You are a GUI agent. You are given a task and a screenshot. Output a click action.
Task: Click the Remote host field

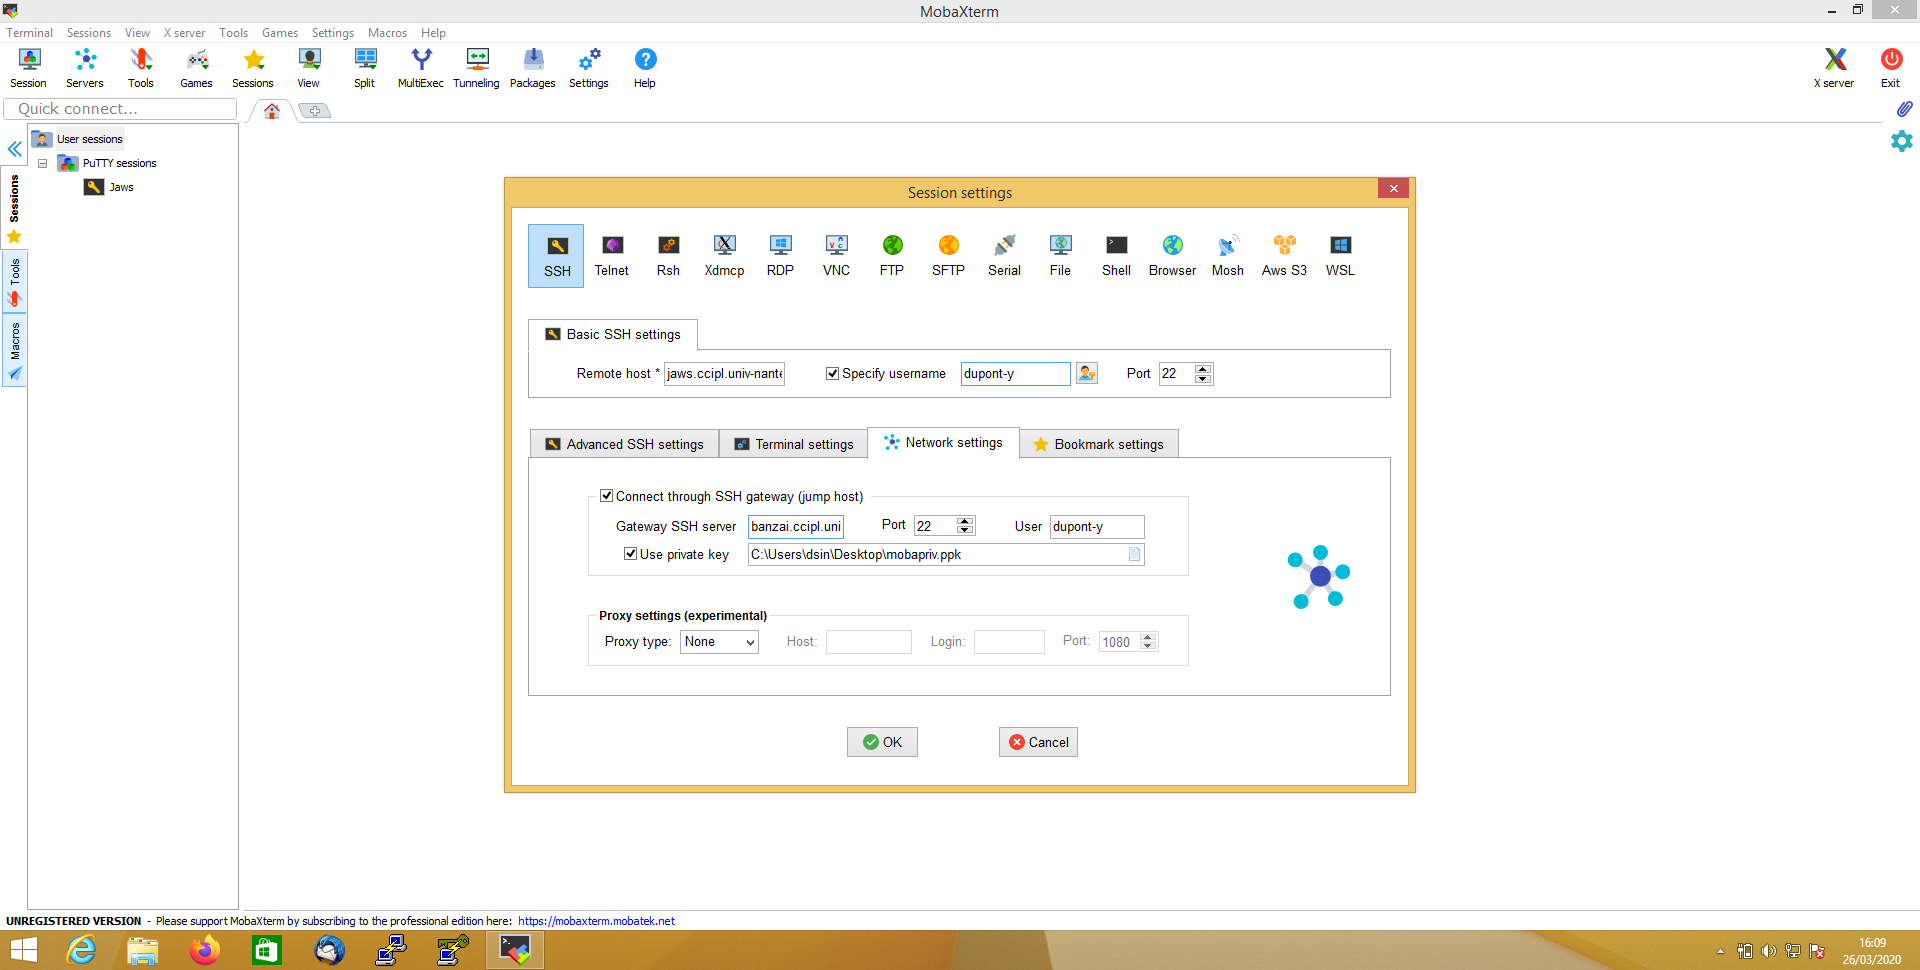click(724, 374)
